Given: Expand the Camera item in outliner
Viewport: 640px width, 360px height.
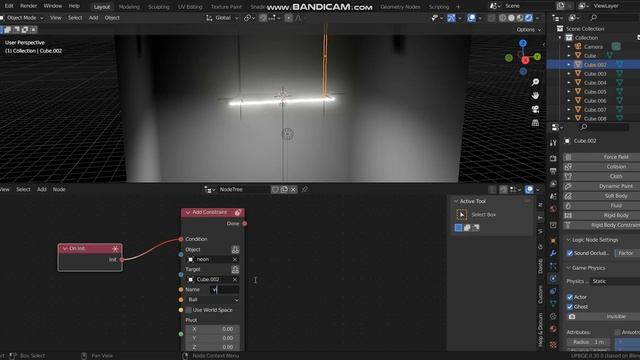Looking at the screenshot, I should coord(569,47).
